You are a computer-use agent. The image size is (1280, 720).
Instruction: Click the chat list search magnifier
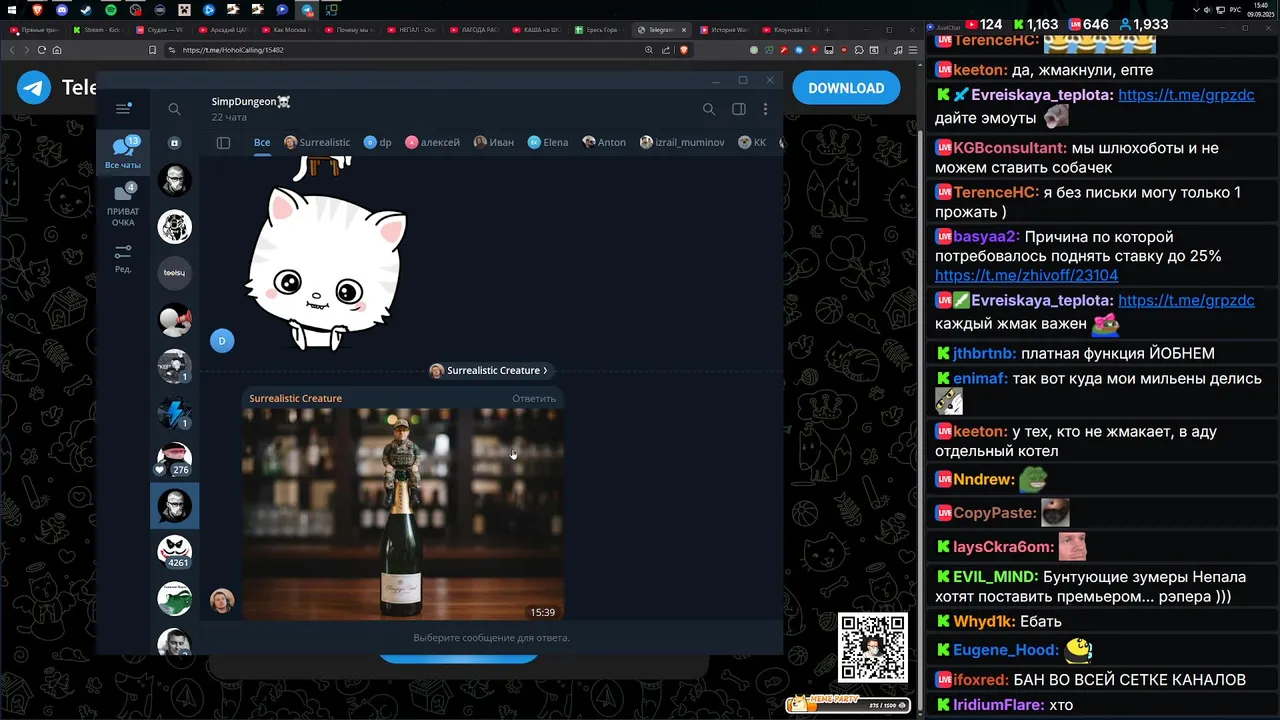pyautogui.click(x=174, y=109)
